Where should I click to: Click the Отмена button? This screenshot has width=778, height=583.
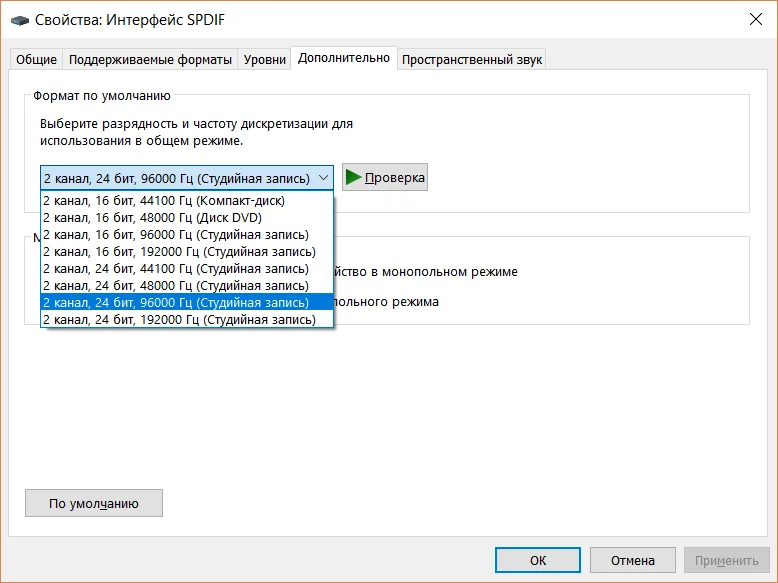[x=633, y=560]
